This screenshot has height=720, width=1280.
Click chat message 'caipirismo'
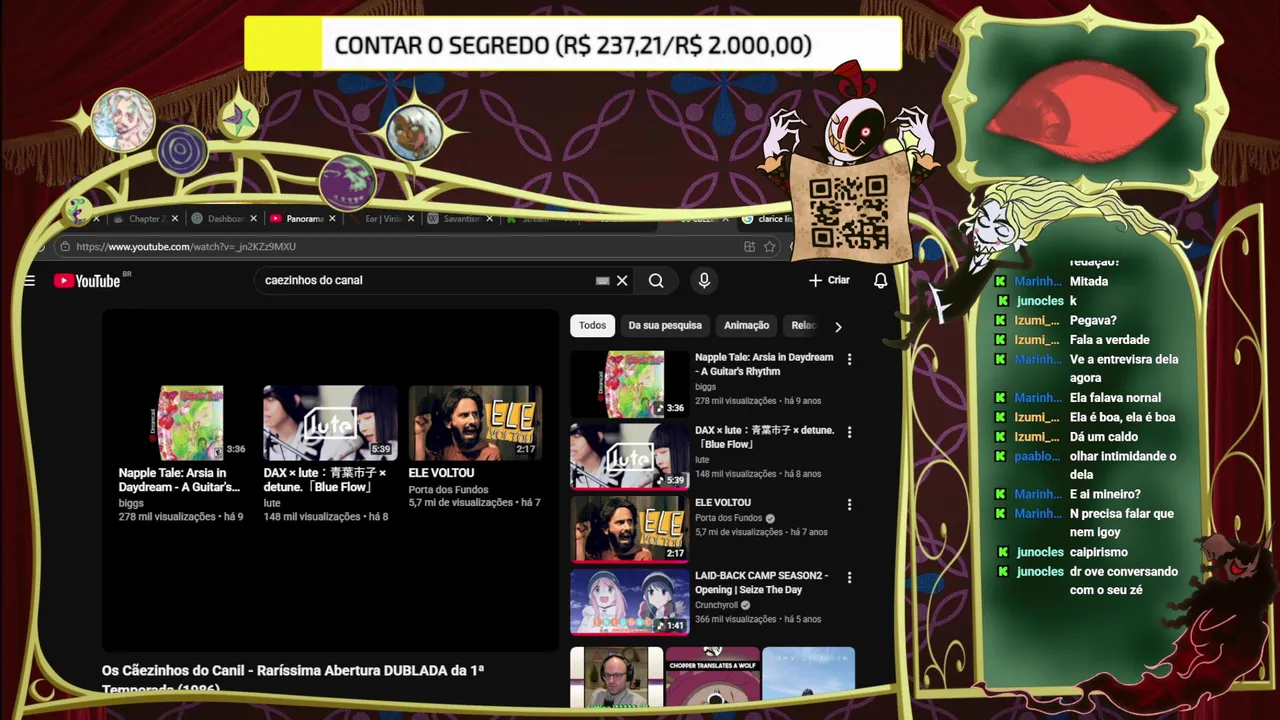pyautogui.click(x=1098, y=552)
